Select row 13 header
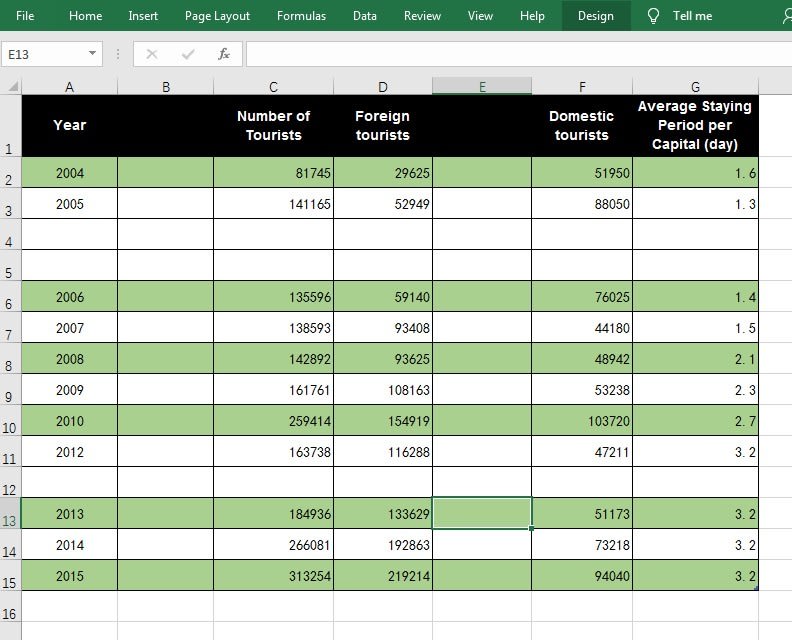This screenshot has width=792, height=640. [10, 513]
